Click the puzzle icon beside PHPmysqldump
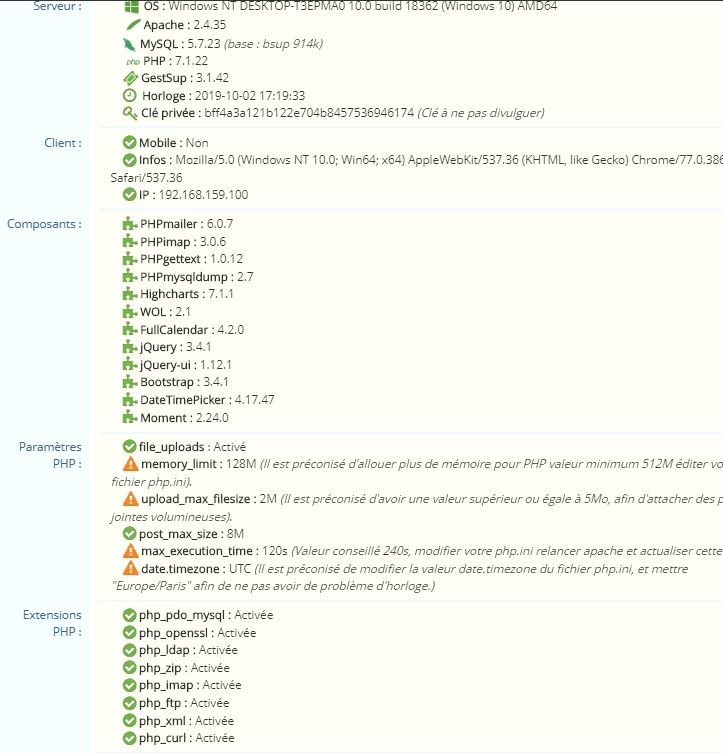Viewport: 723px width, 753px height. tap(130, 277)
